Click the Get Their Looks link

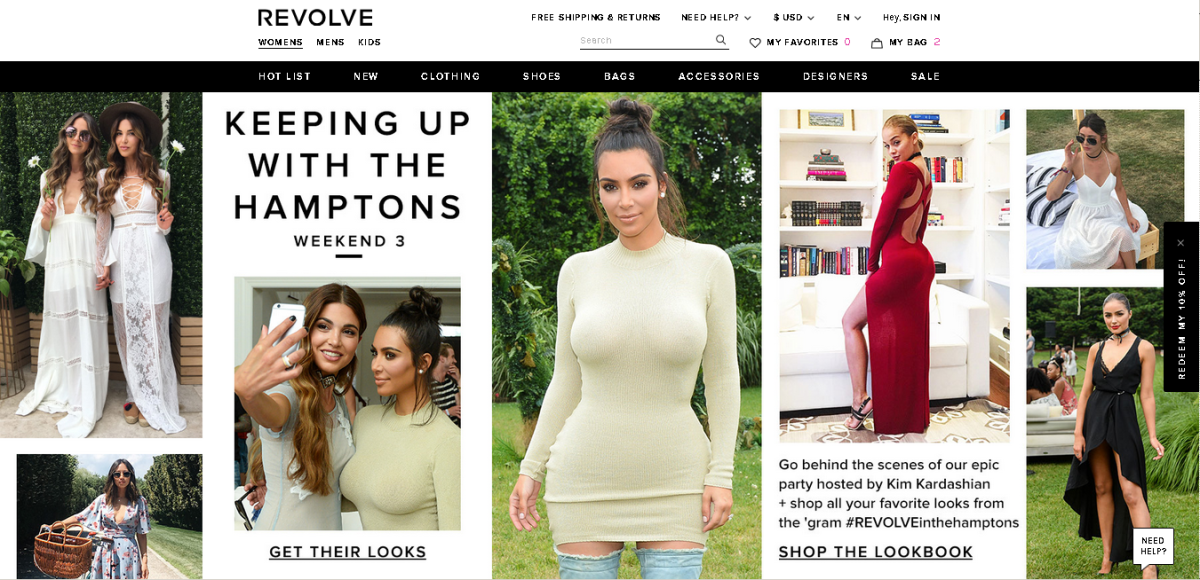[348, 552]
